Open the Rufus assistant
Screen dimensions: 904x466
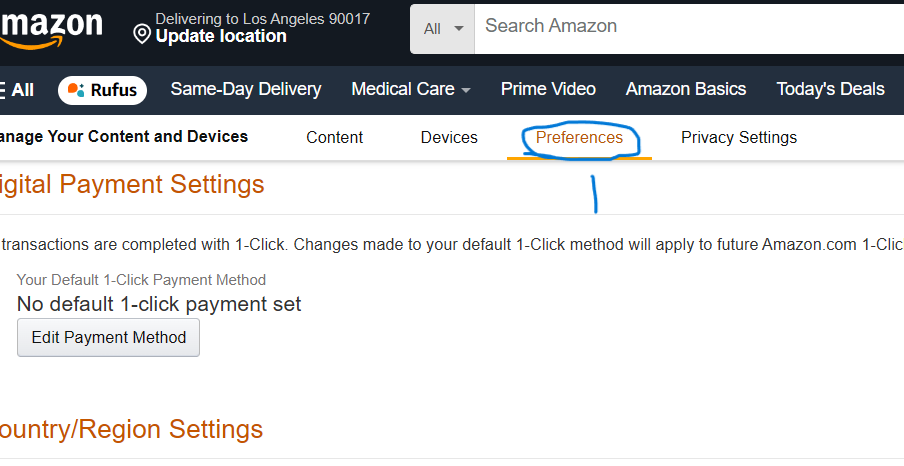(x=102, y=90)
